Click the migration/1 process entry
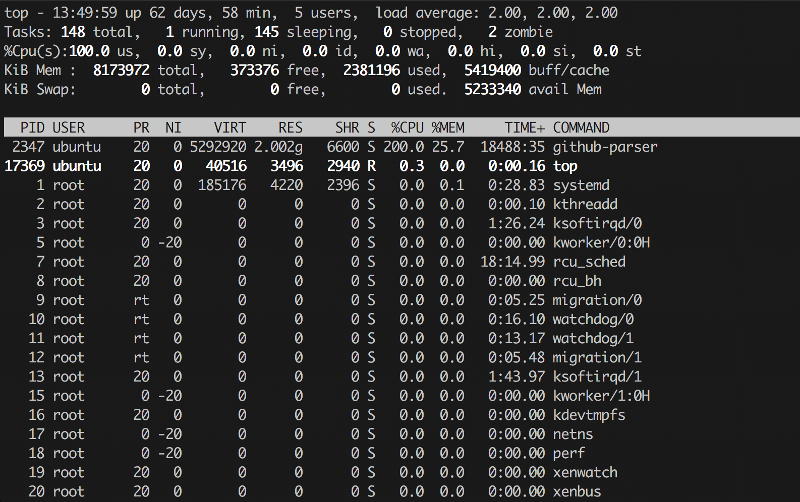Viewport: 800px width, 502px height. click(597, 357)
